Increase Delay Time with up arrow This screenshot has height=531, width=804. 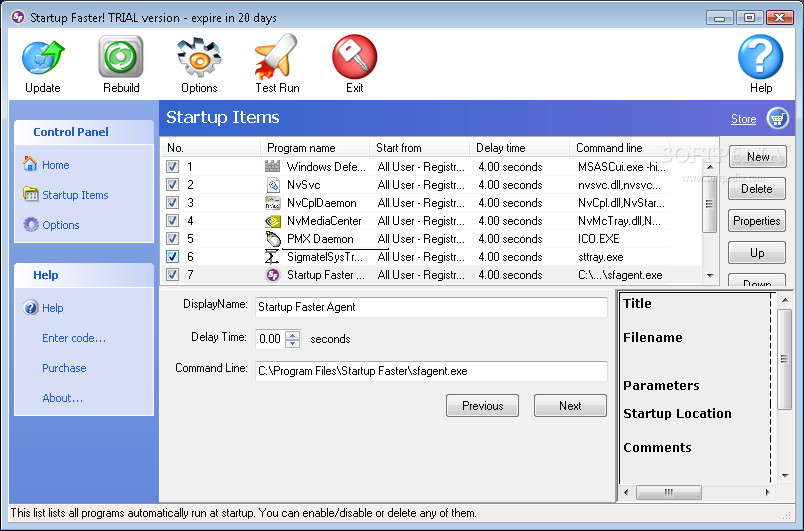[293, 335]
